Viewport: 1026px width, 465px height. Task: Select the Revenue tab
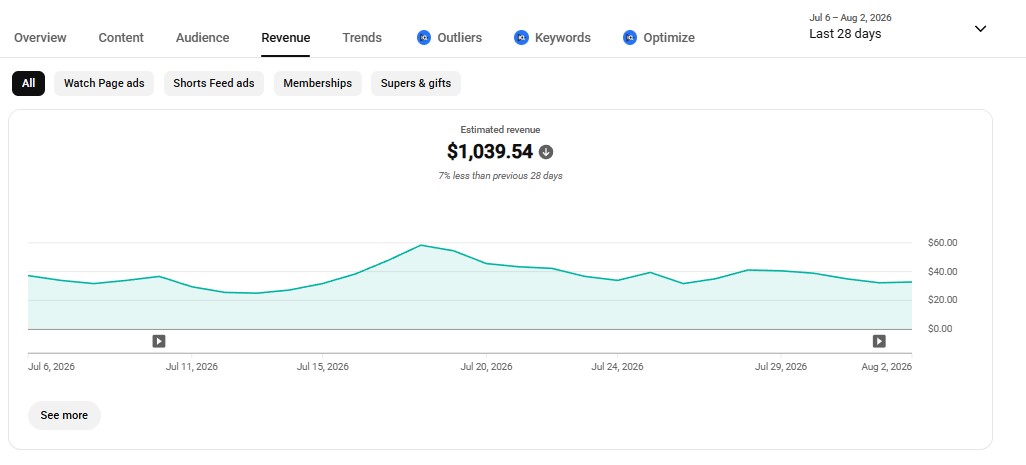pos(285,37)
